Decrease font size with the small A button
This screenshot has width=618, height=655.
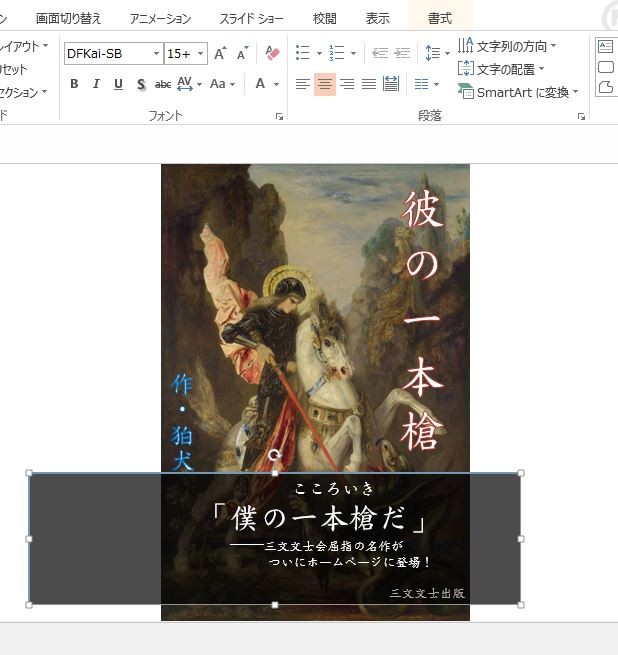pos(242,53)
